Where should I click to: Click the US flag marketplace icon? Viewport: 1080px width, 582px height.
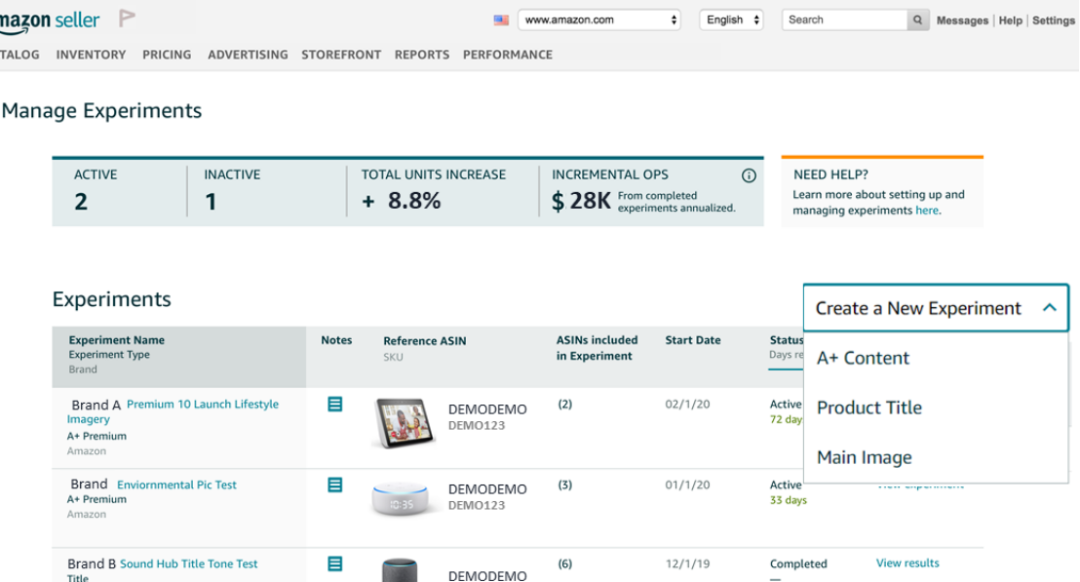pos(501,20)
